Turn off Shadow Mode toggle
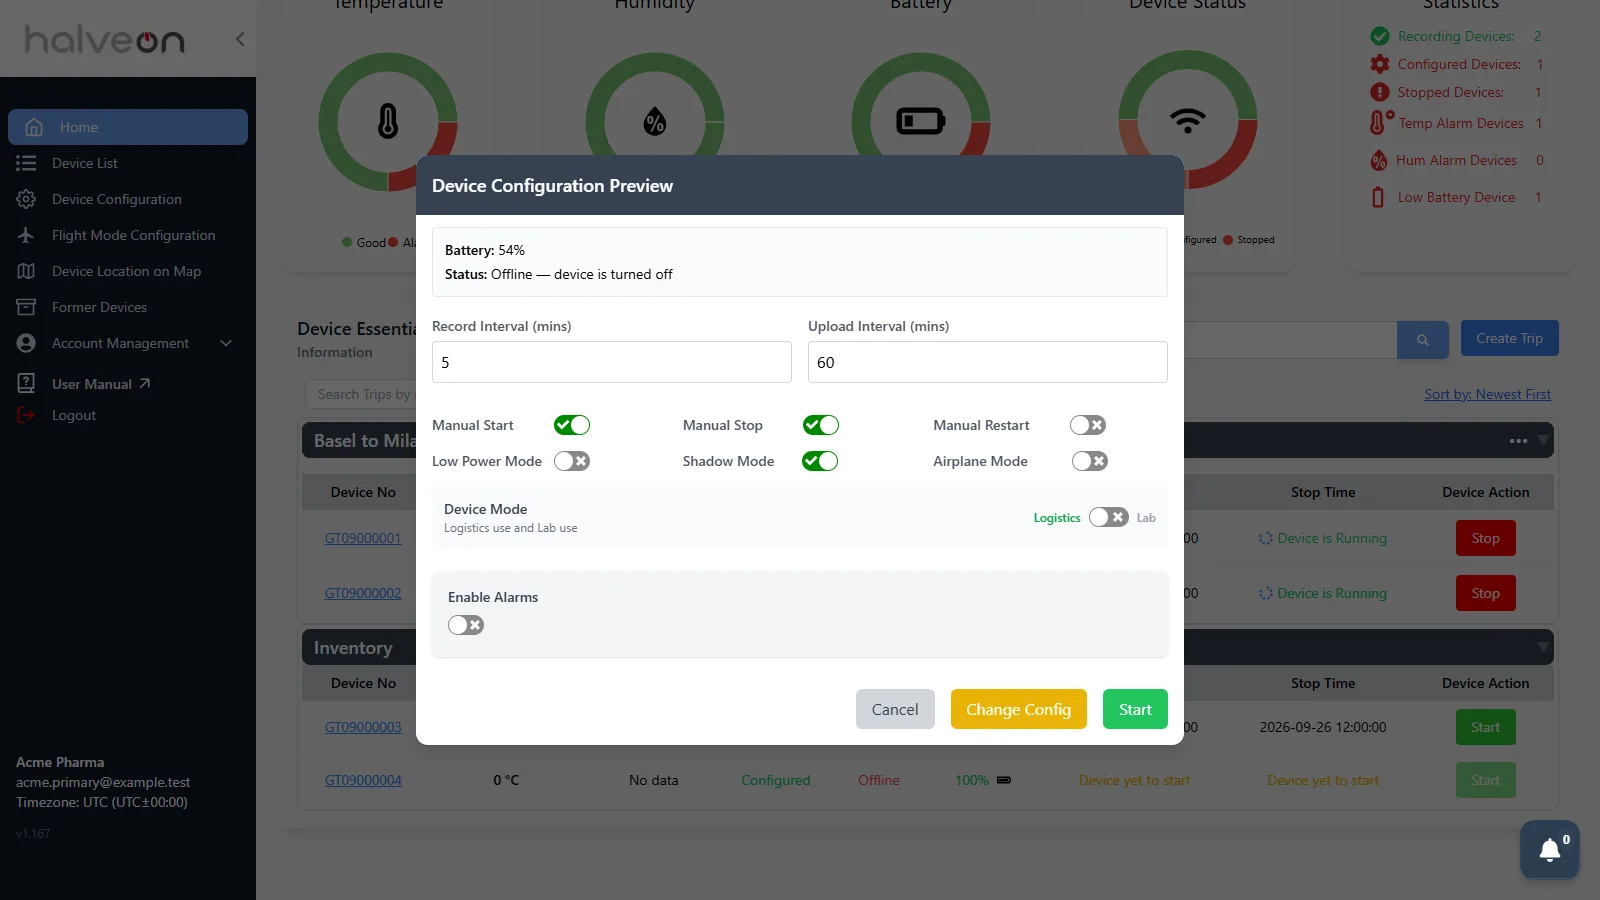This screenshot has height=900, width=1600. 820,461
